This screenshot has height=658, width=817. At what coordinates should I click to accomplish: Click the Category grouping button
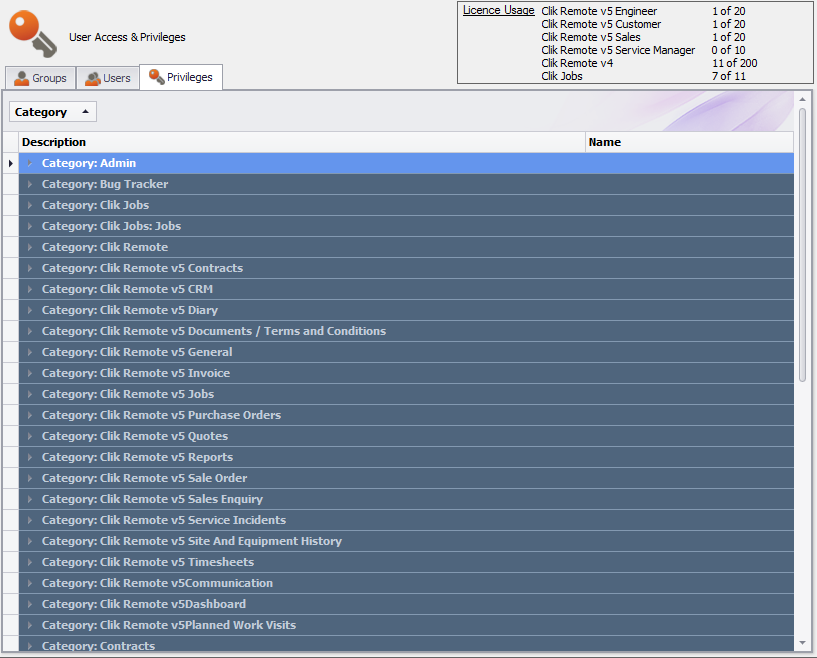pos(53,112)
